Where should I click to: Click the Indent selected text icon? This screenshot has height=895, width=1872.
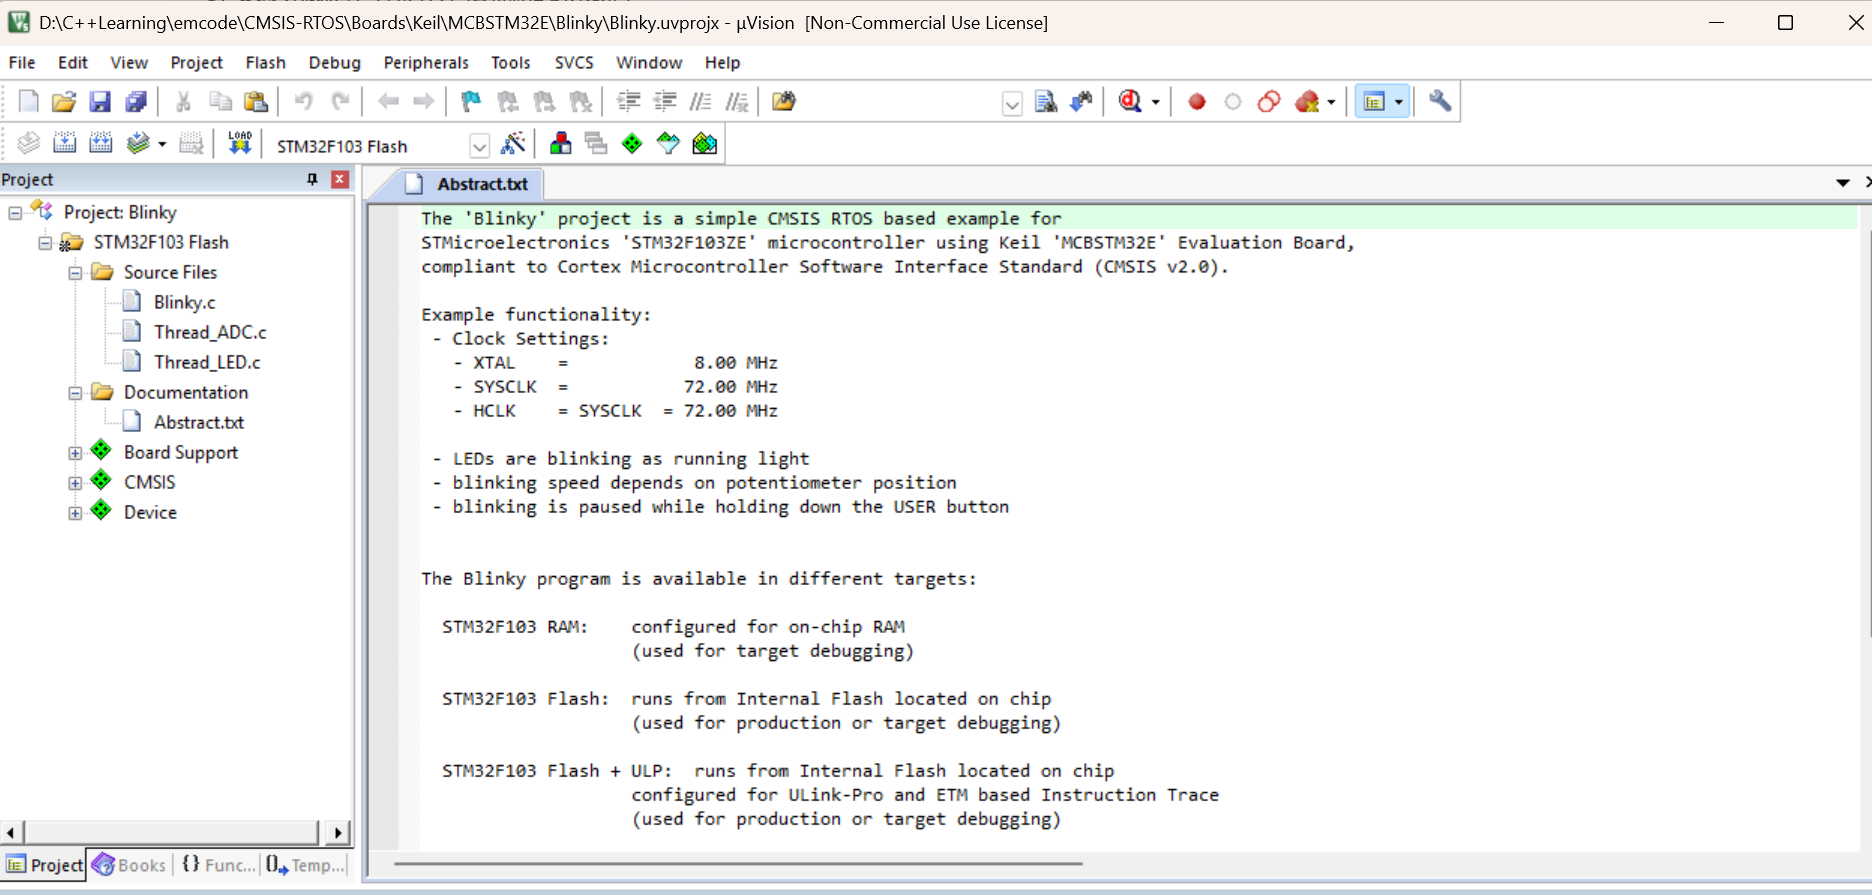(x=629, y=101)
